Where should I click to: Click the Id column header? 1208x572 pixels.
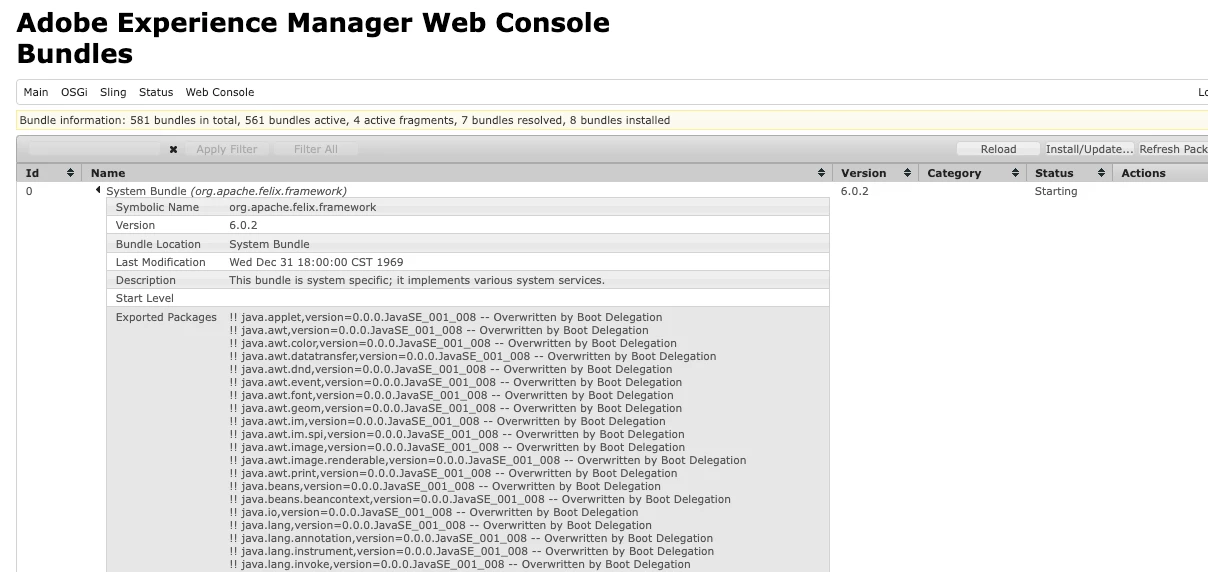click(48, 173)
